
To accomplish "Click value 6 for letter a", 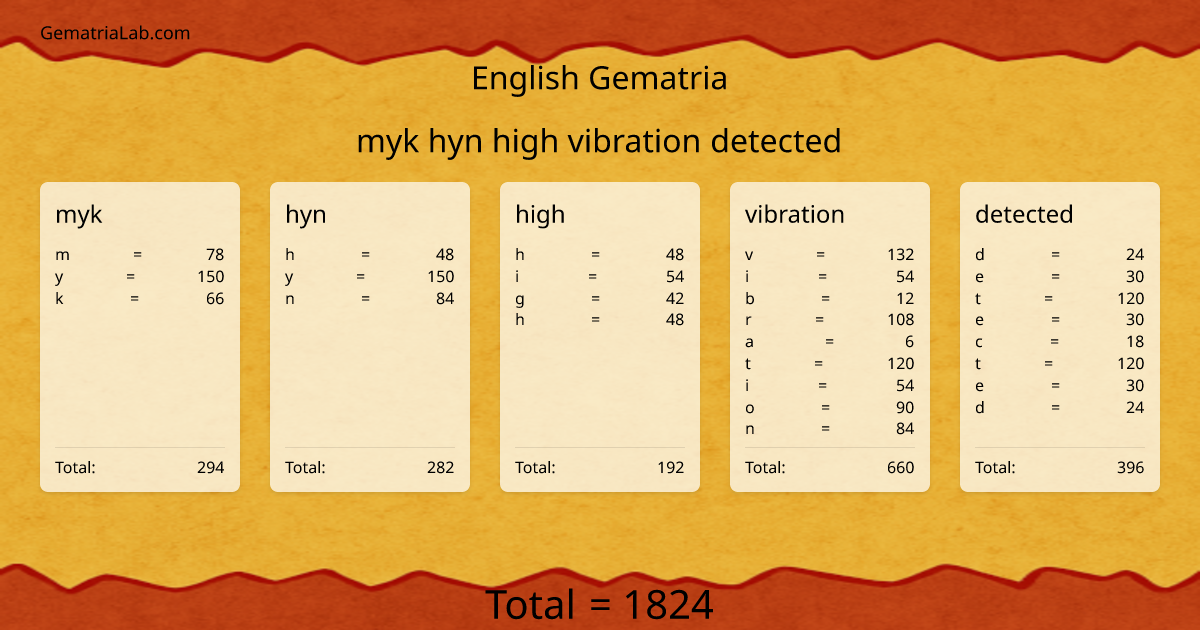I will (x=910, y=342).
